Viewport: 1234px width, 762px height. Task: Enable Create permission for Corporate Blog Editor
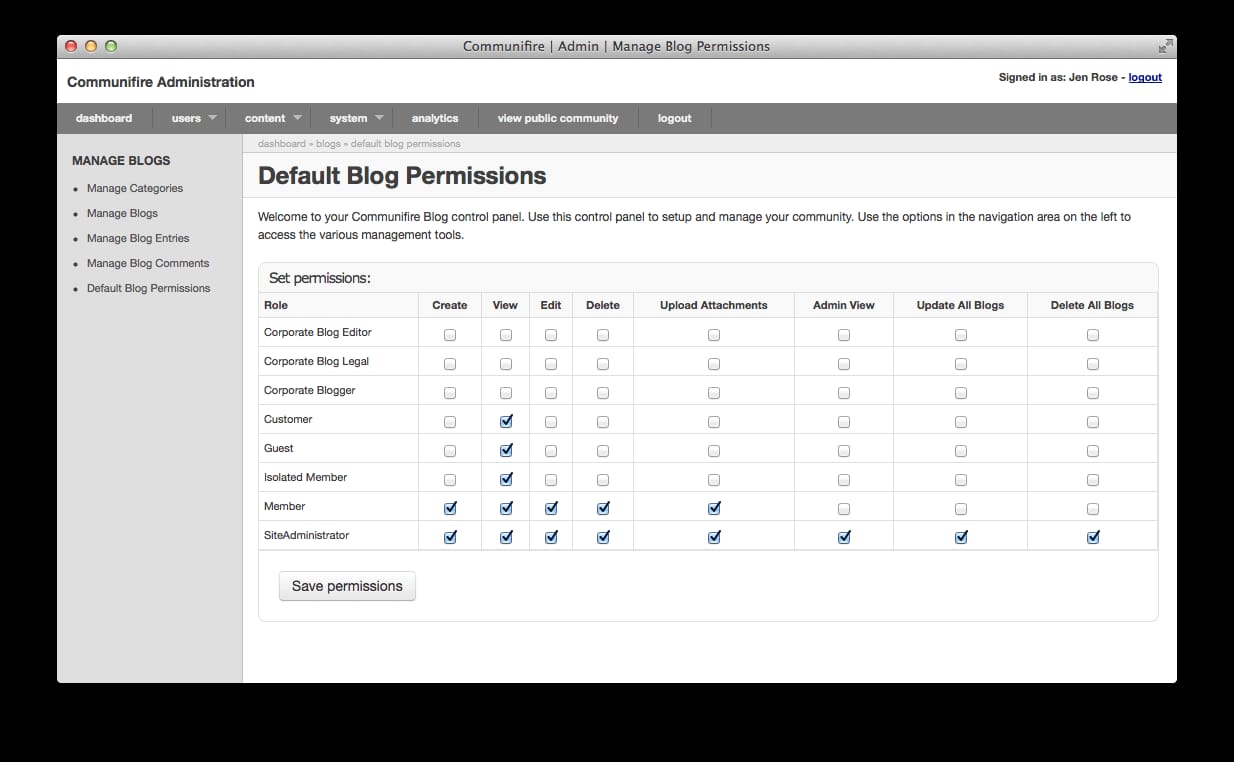coord(449,334)
